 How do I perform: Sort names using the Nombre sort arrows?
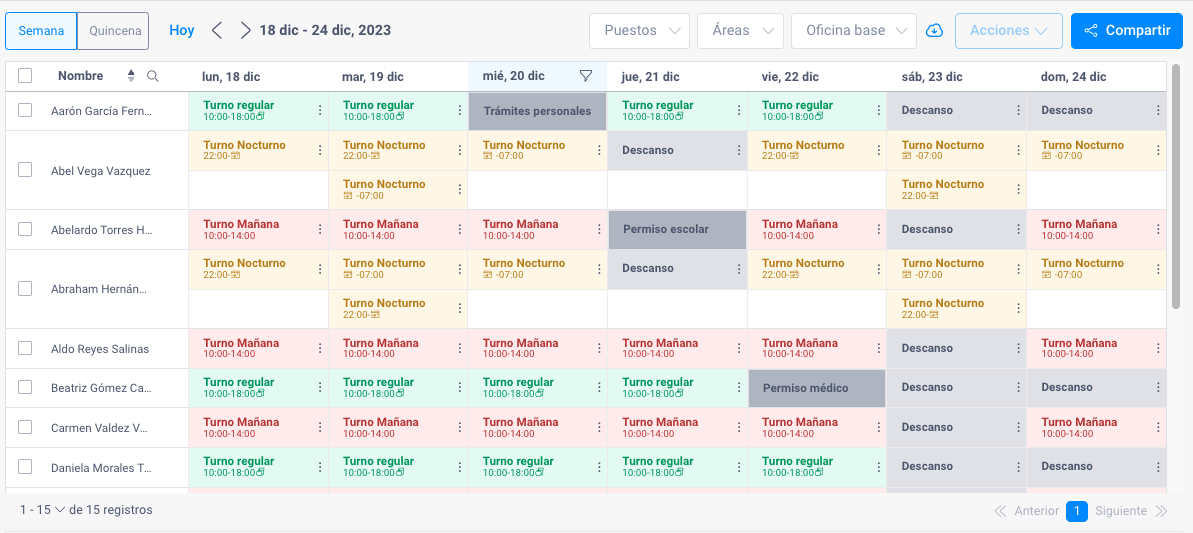[x=131, y=76]
